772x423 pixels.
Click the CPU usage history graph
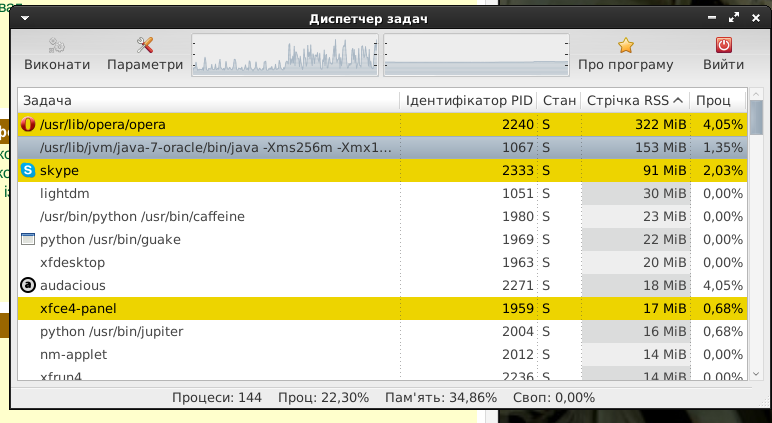(x=285, y=55)
